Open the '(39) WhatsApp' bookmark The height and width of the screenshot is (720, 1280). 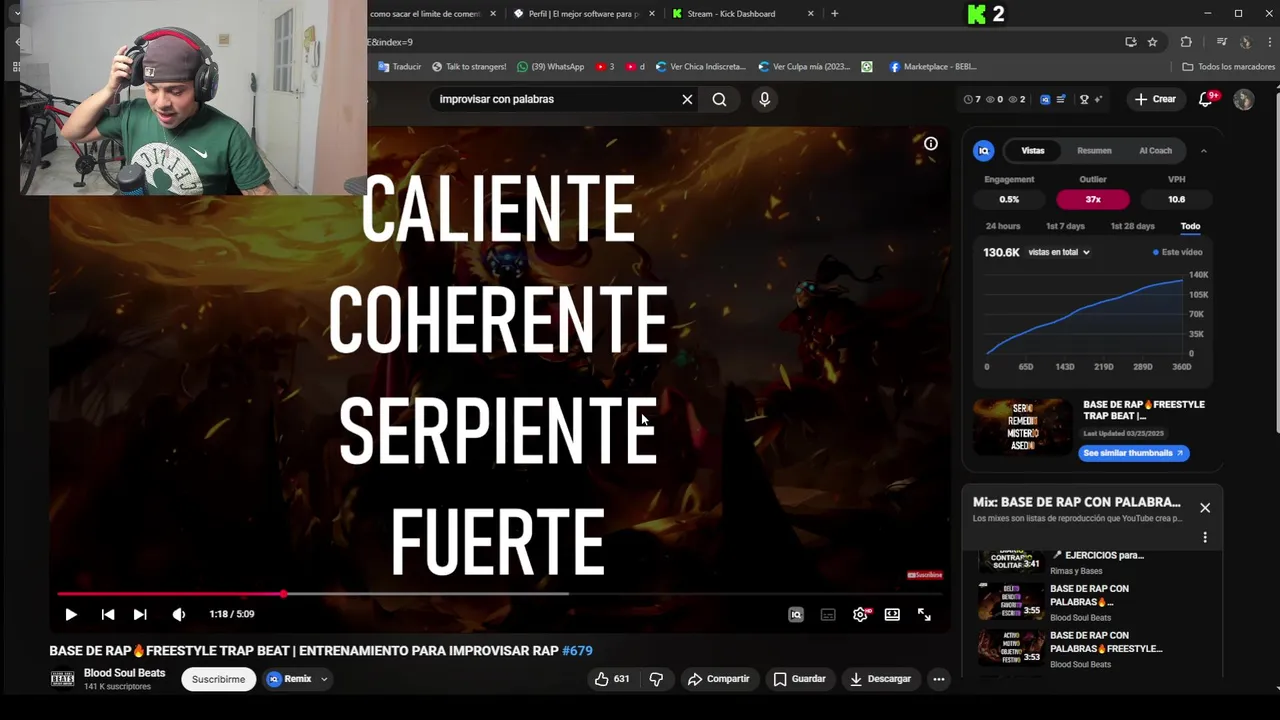(551, 67)
